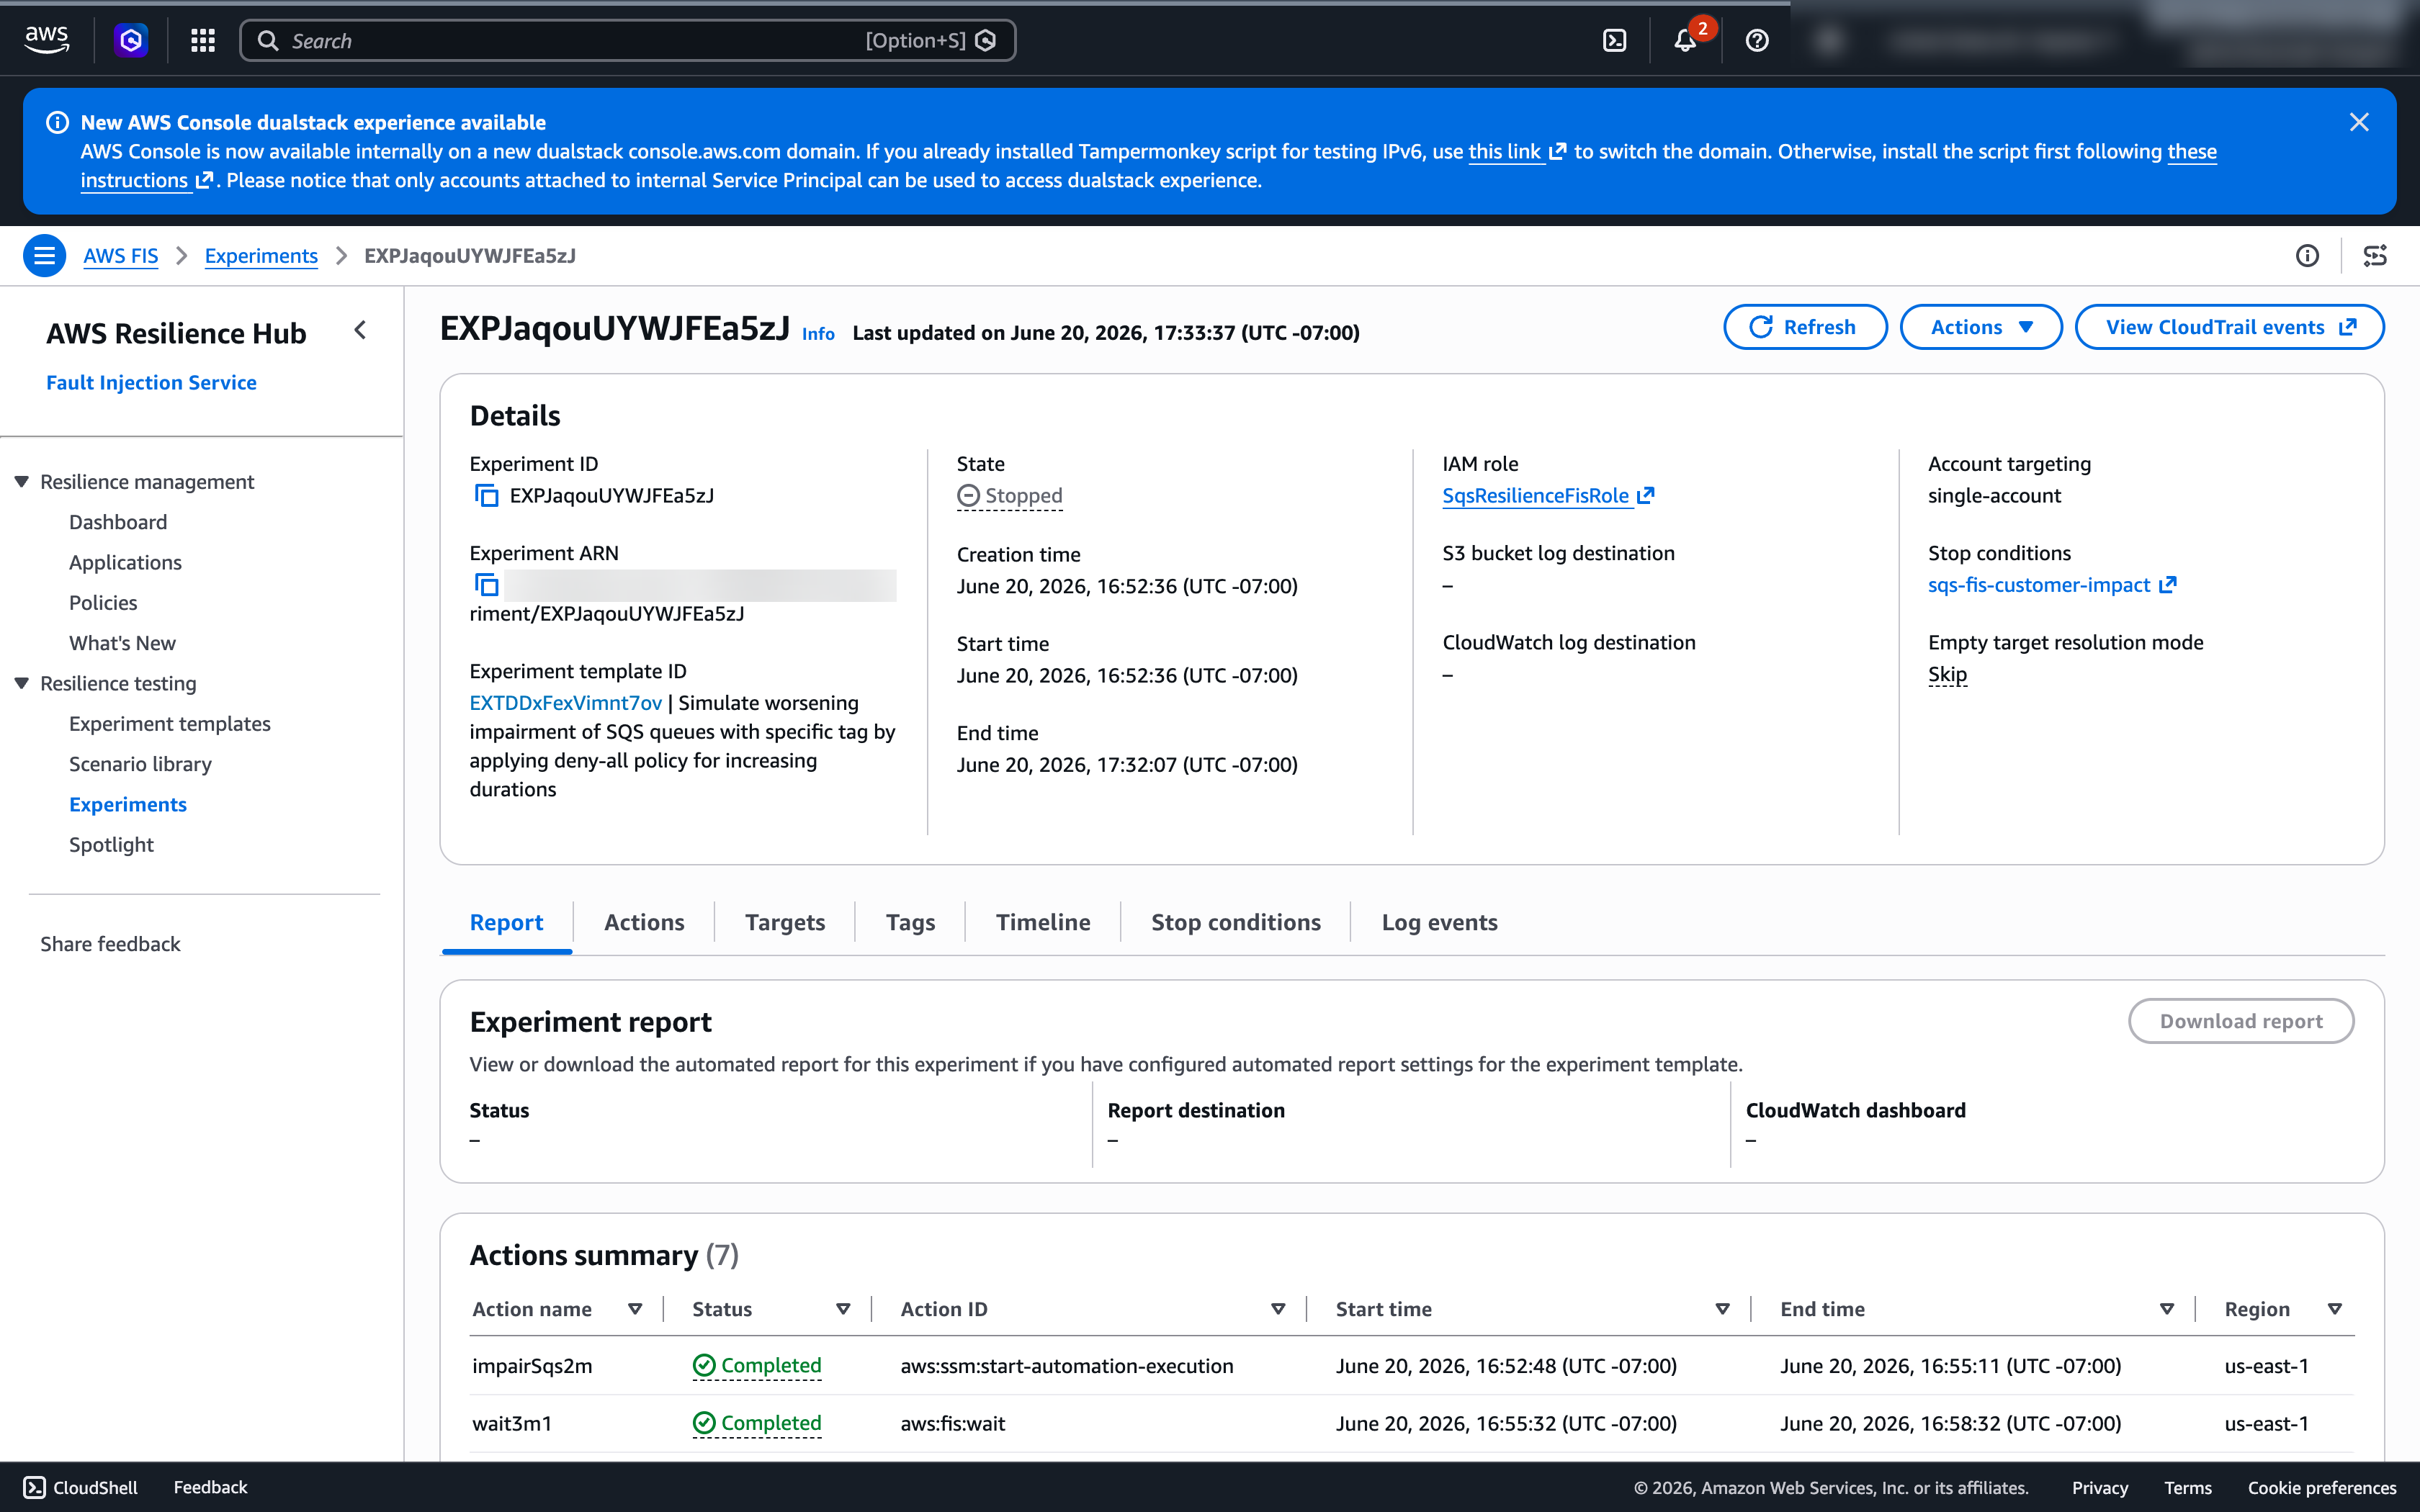The height and width of the screenshot is (1512, 2420).
Task: Go to Experiments breadcrumb link
Action: (x=261, y=256)
